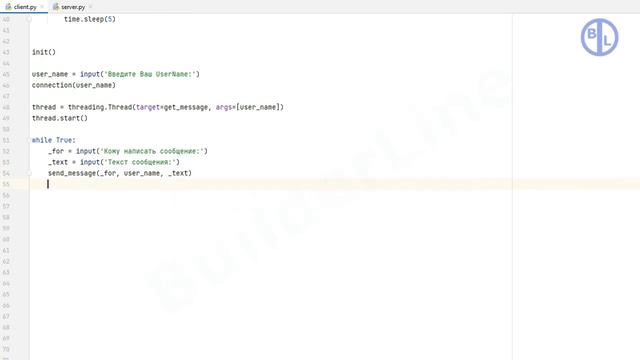This screenshot has width=640, height=360.
Task: Click the fold marker beside time.sleep(5)
Action: click(29, 19)
